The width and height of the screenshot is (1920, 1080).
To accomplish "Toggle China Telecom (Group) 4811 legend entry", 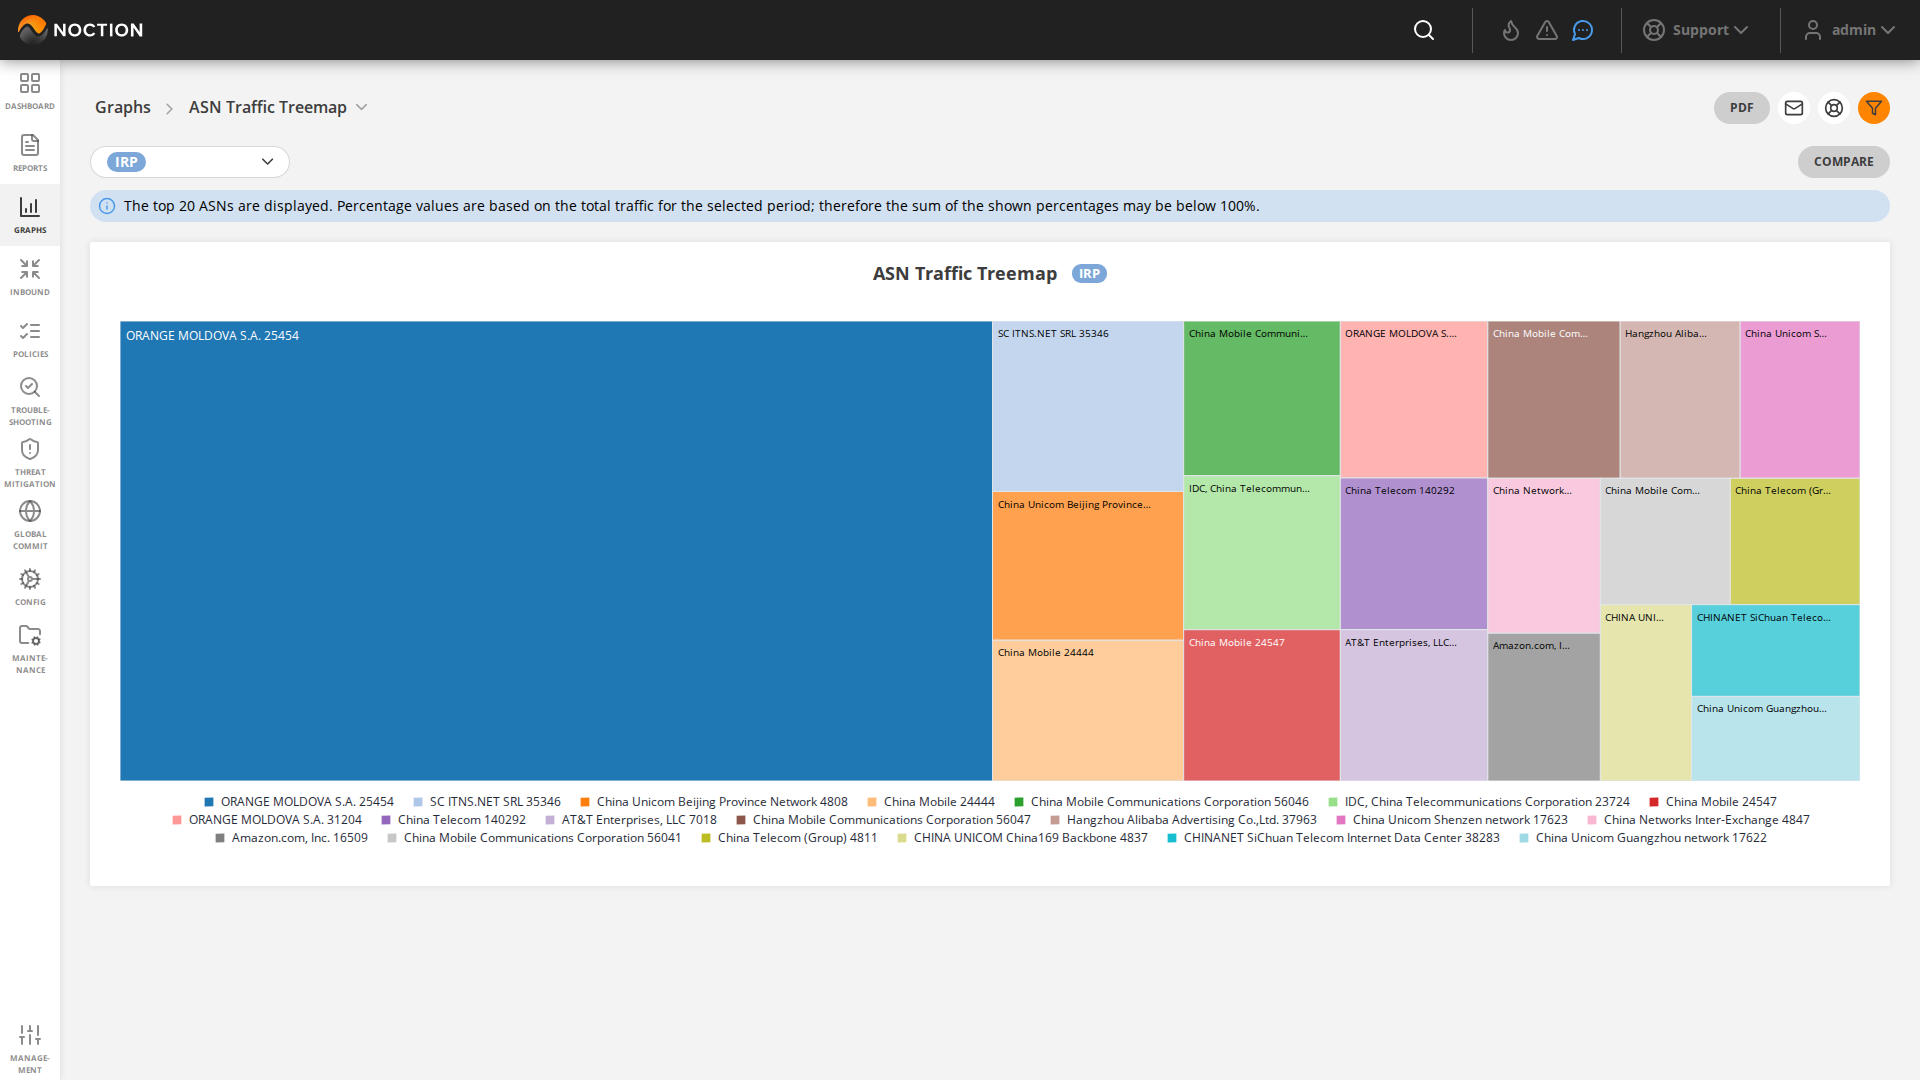I will point(788,838).
